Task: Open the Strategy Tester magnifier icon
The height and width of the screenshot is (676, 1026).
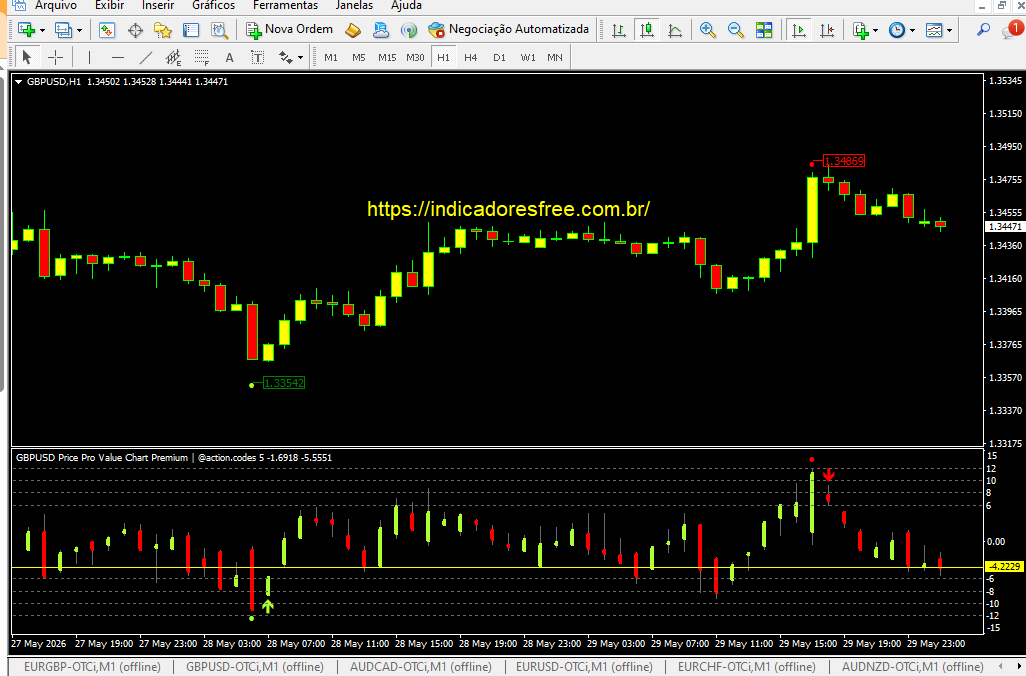Action: 219,30
